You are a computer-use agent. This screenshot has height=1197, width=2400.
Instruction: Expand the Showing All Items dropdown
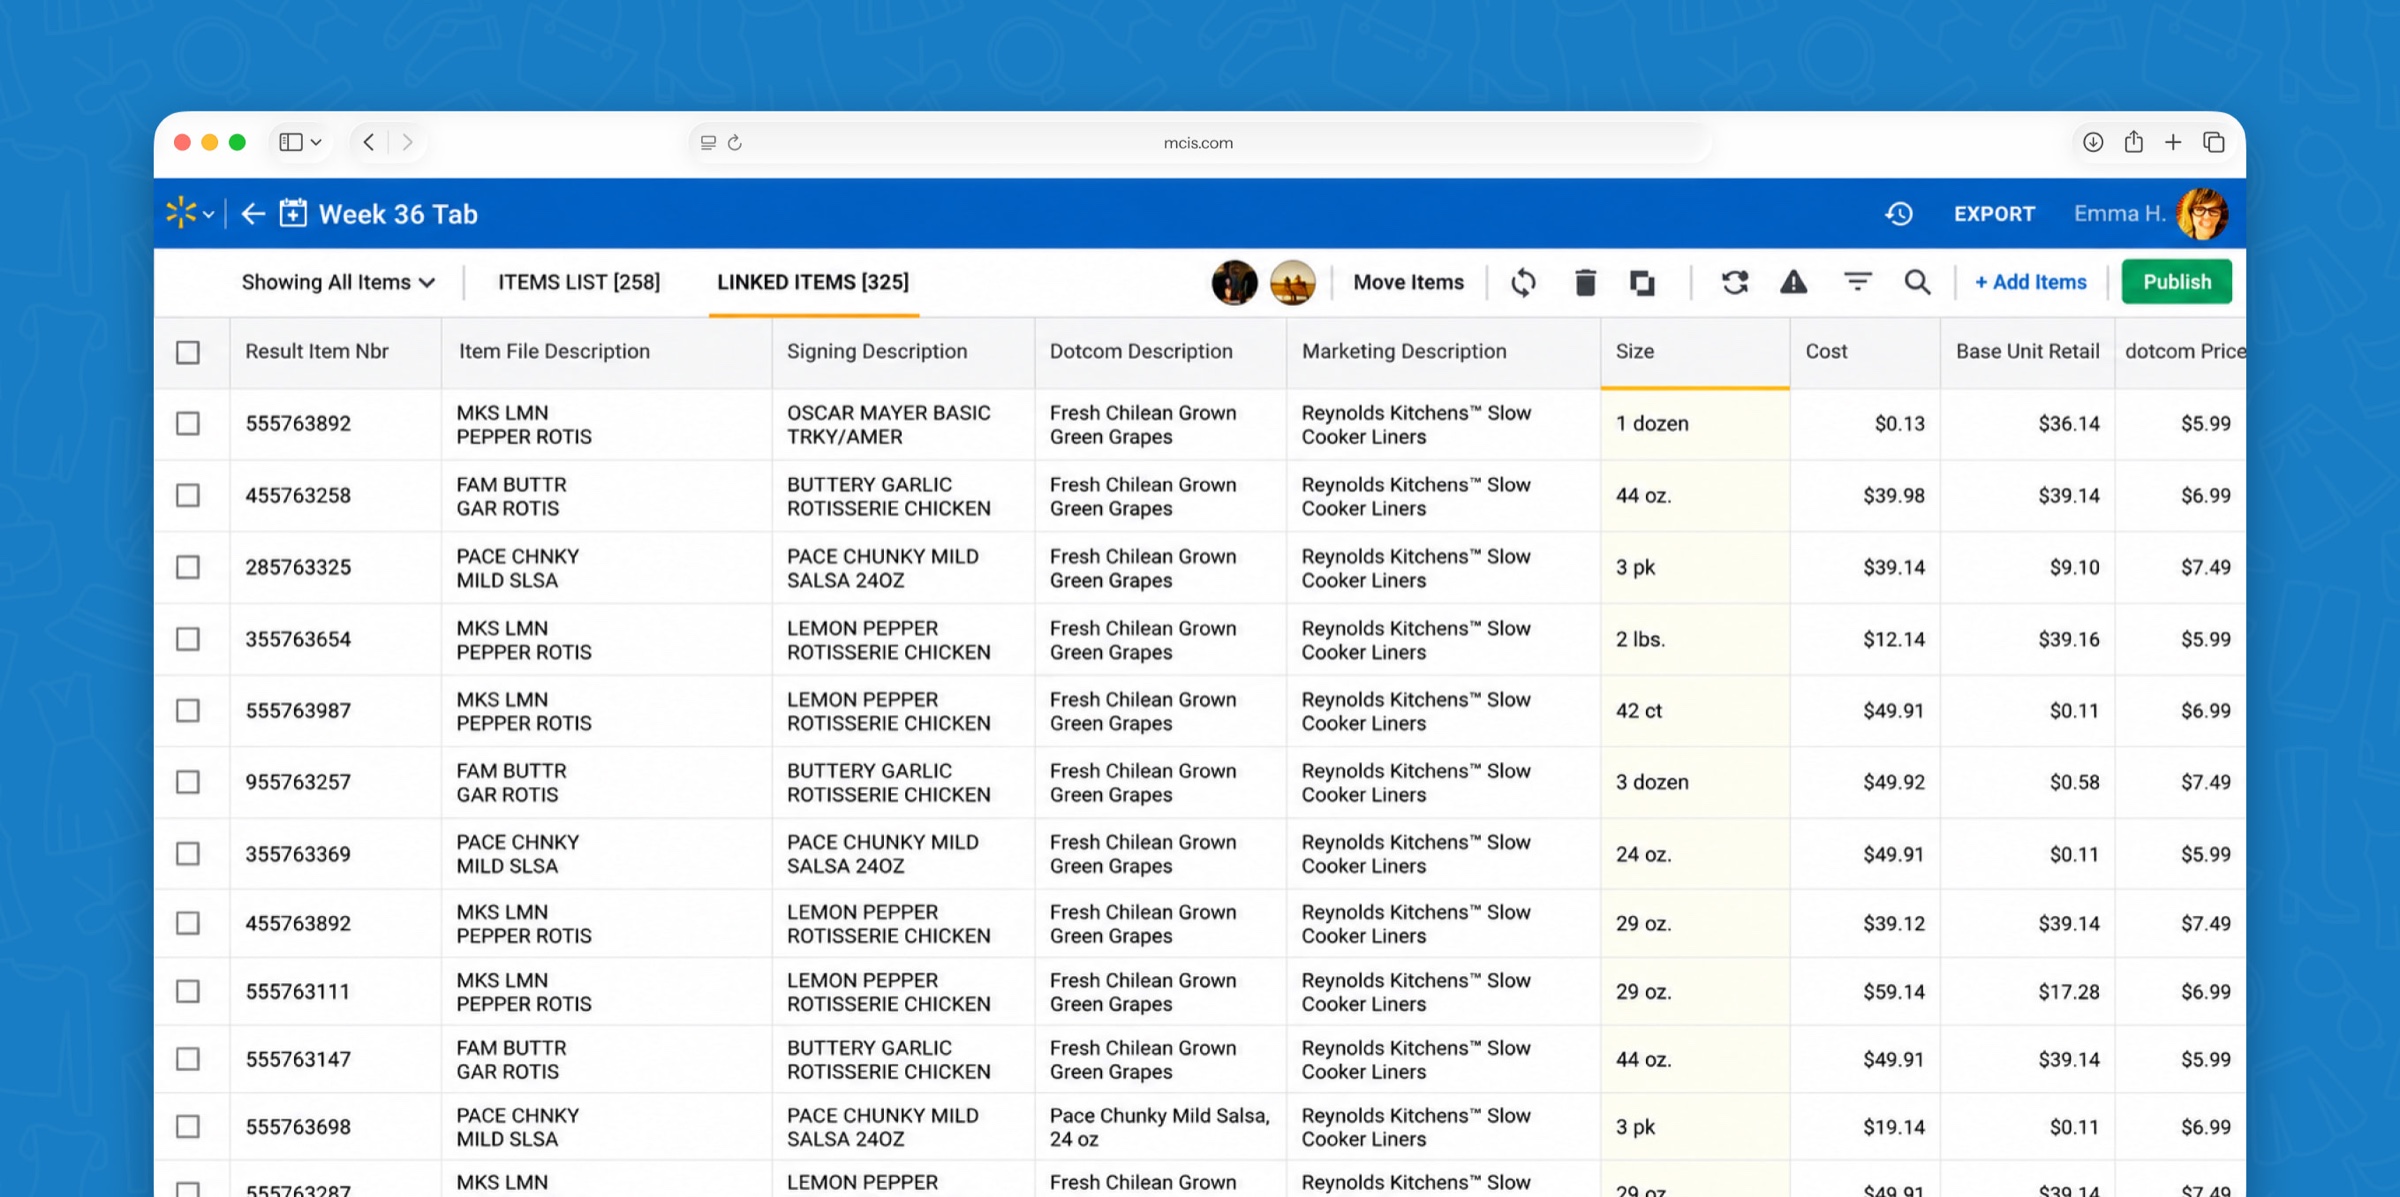coord(338,282)
